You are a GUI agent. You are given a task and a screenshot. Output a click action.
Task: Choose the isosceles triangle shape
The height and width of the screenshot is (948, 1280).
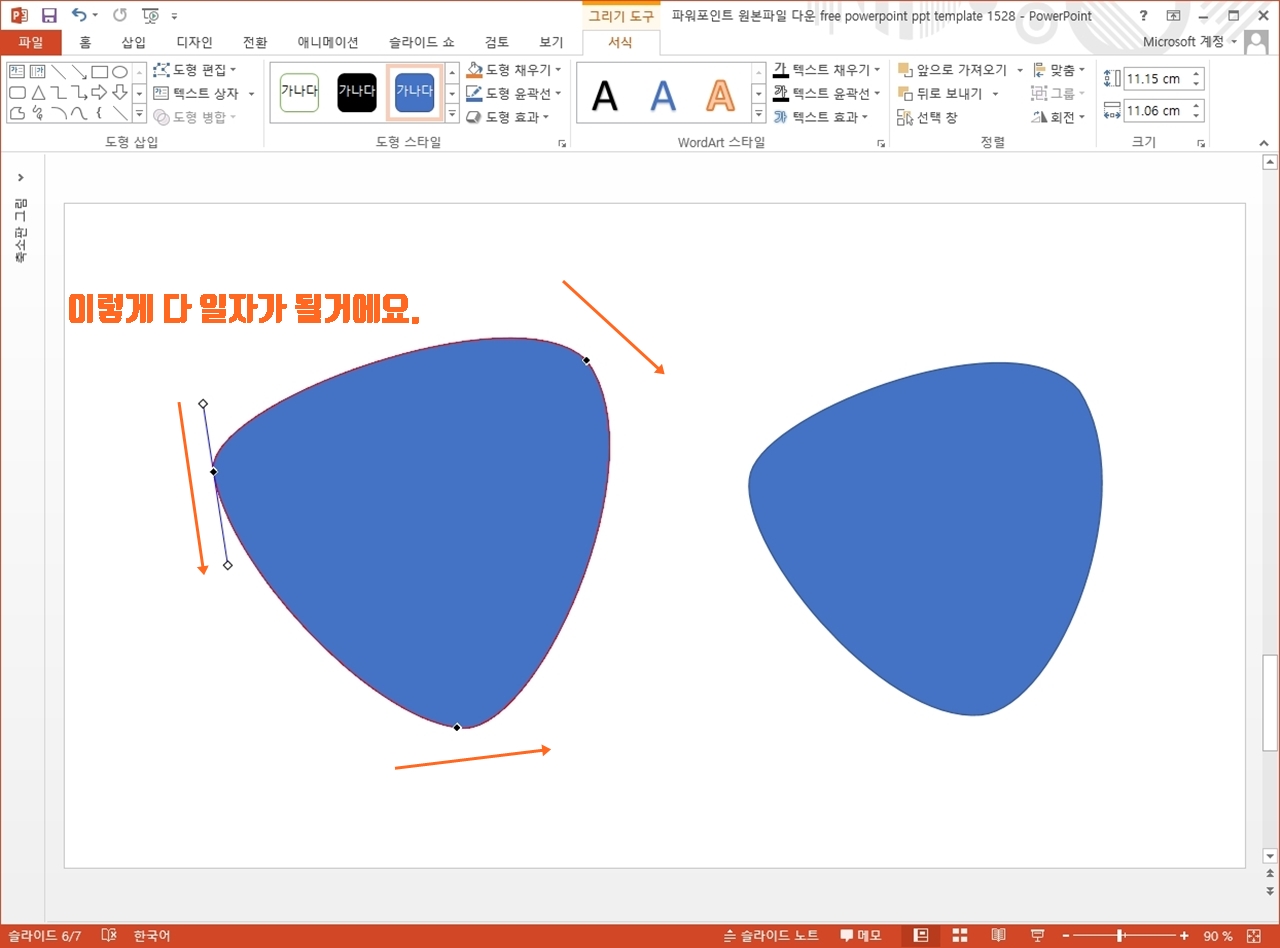pos(38,92)
